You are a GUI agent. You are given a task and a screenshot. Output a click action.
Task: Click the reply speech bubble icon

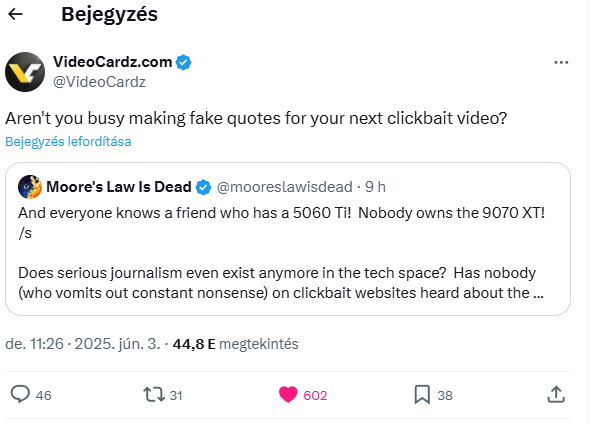tap(20, 394)
